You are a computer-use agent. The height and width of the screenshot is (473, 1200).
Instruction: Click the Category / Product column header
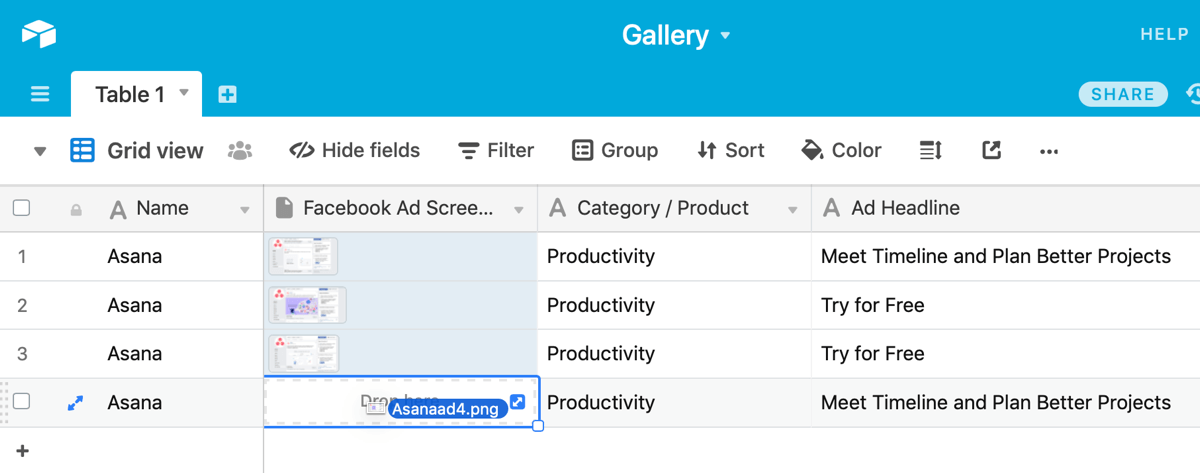[674, 208]
